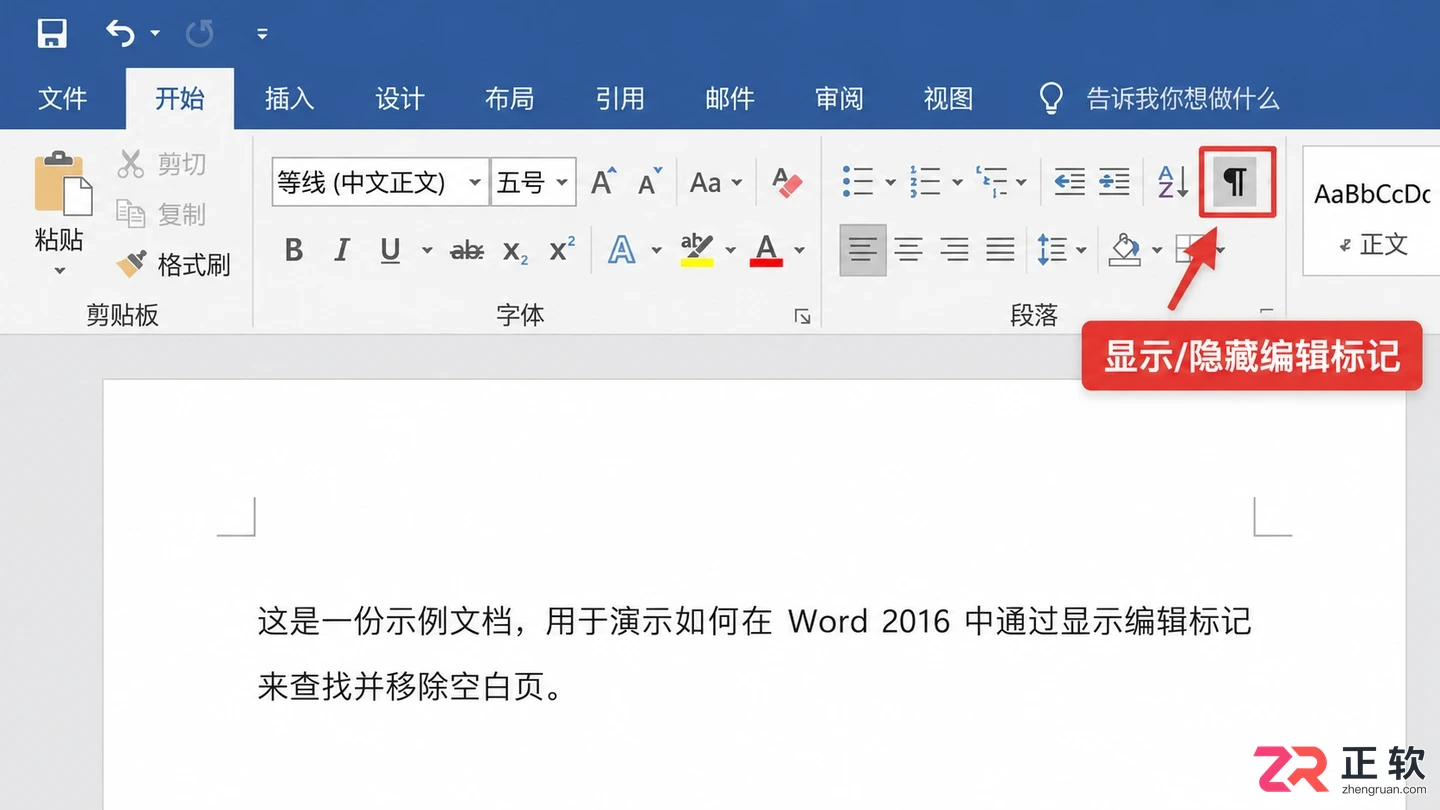
Task: Open the 邮件 tab
Action: point(730,98)
